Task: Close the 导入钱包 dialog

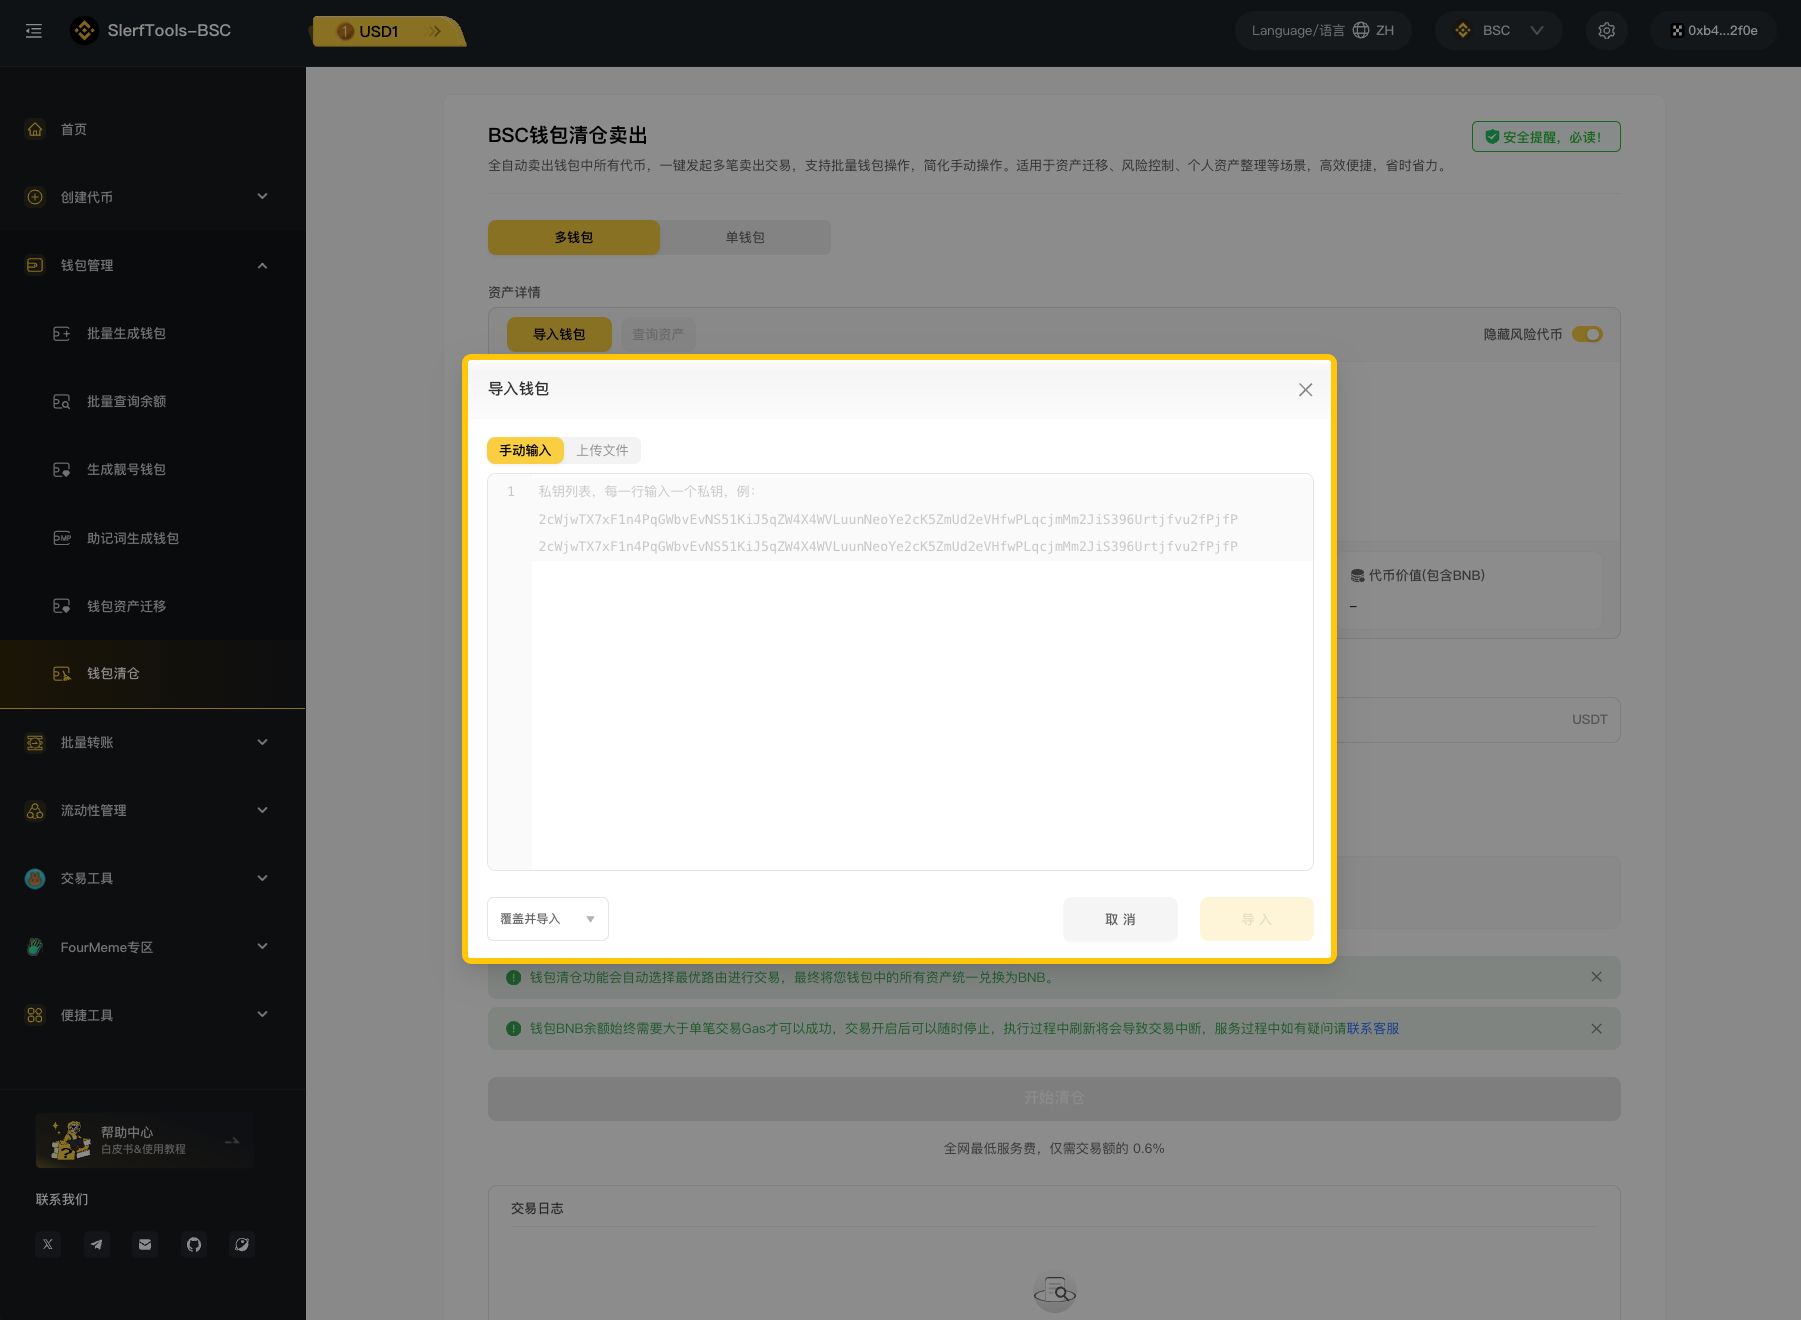Action: tap(1305, 390)
